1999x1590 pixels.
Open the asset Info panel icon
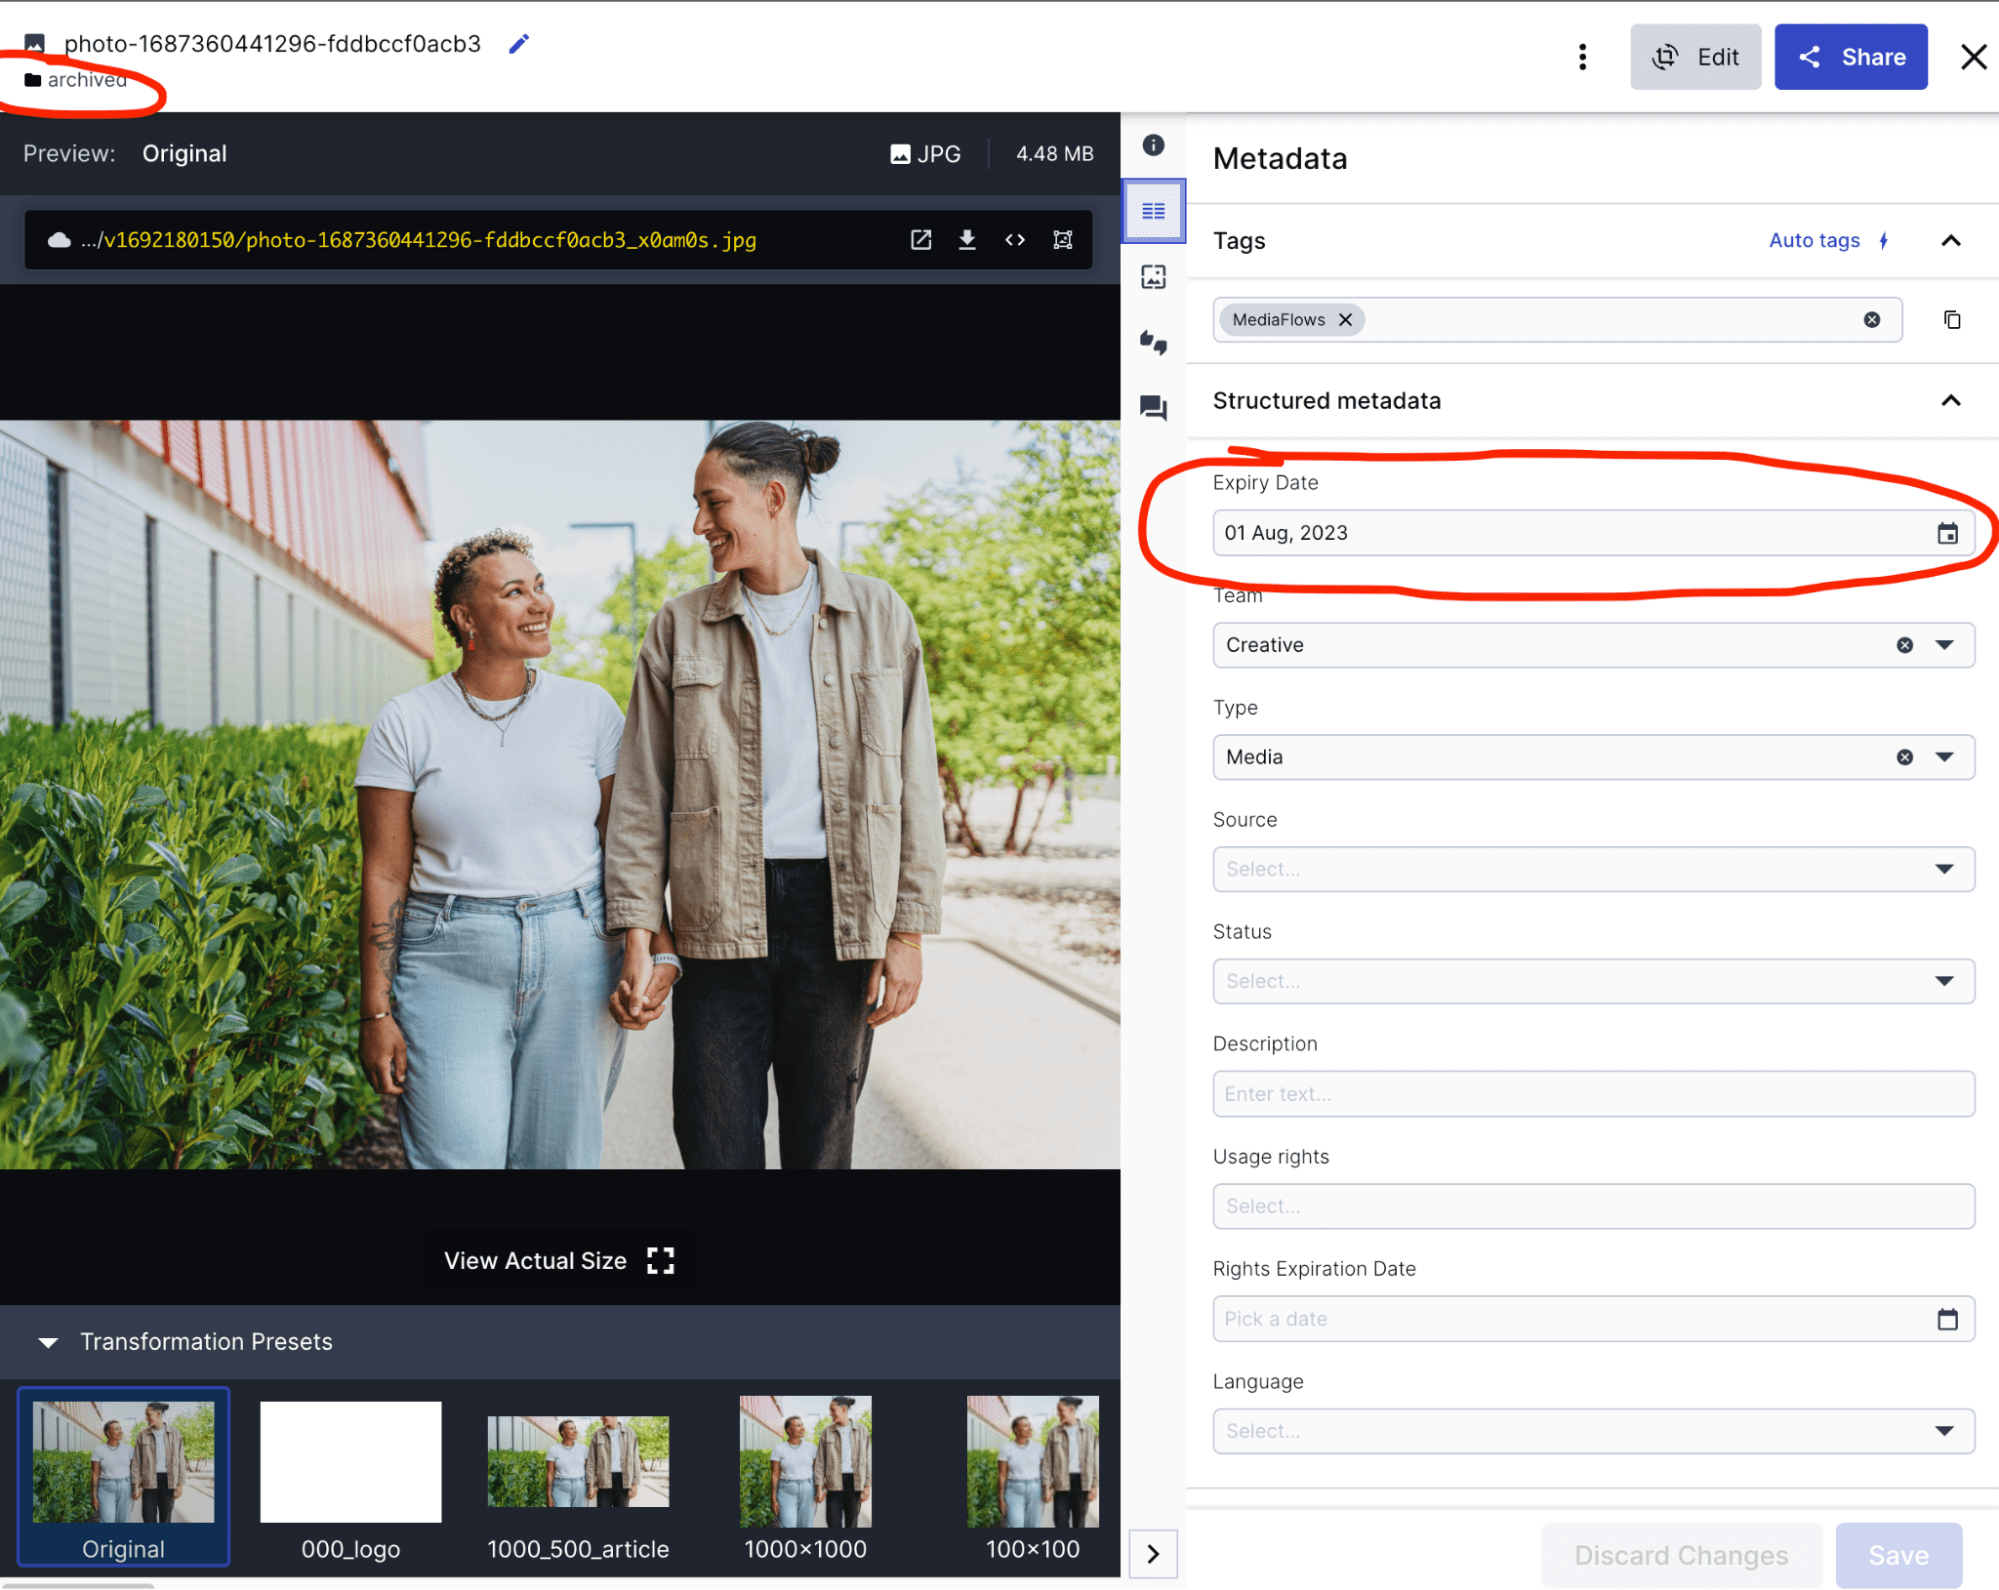tap(1153, 145)
